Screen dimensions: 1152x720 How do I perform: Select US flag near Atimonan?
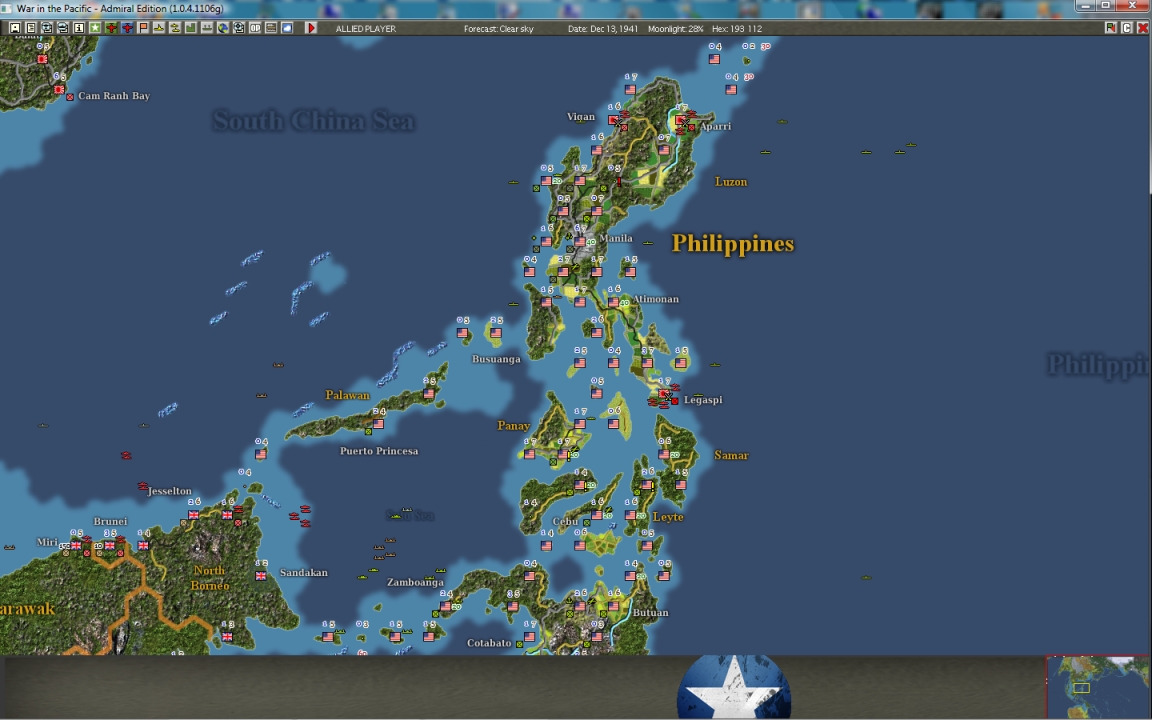(613, 302)
